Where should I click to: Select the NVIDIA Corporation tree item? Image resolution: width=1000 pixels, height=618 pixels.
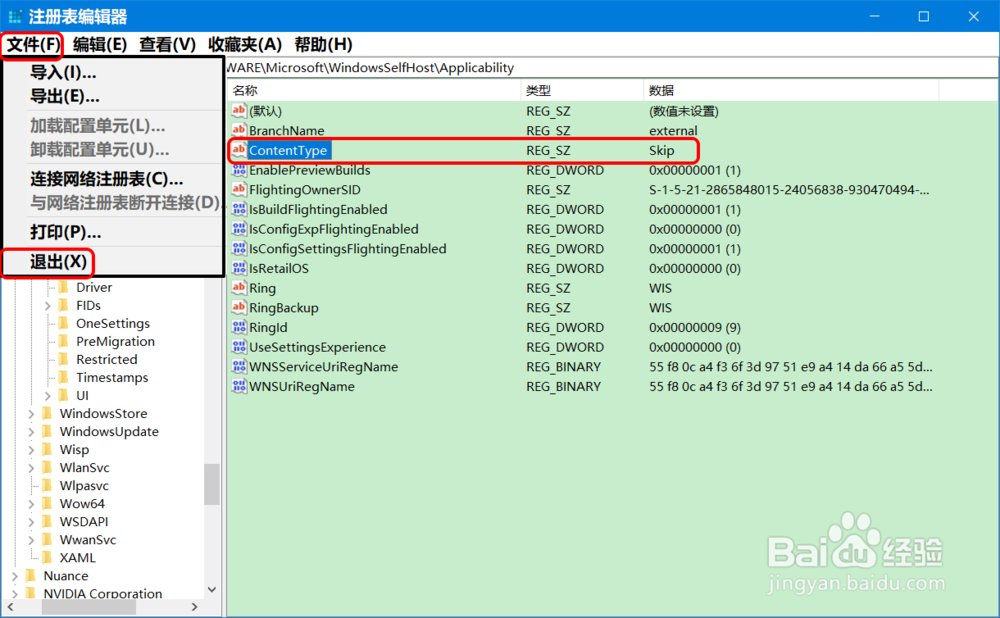102,593
